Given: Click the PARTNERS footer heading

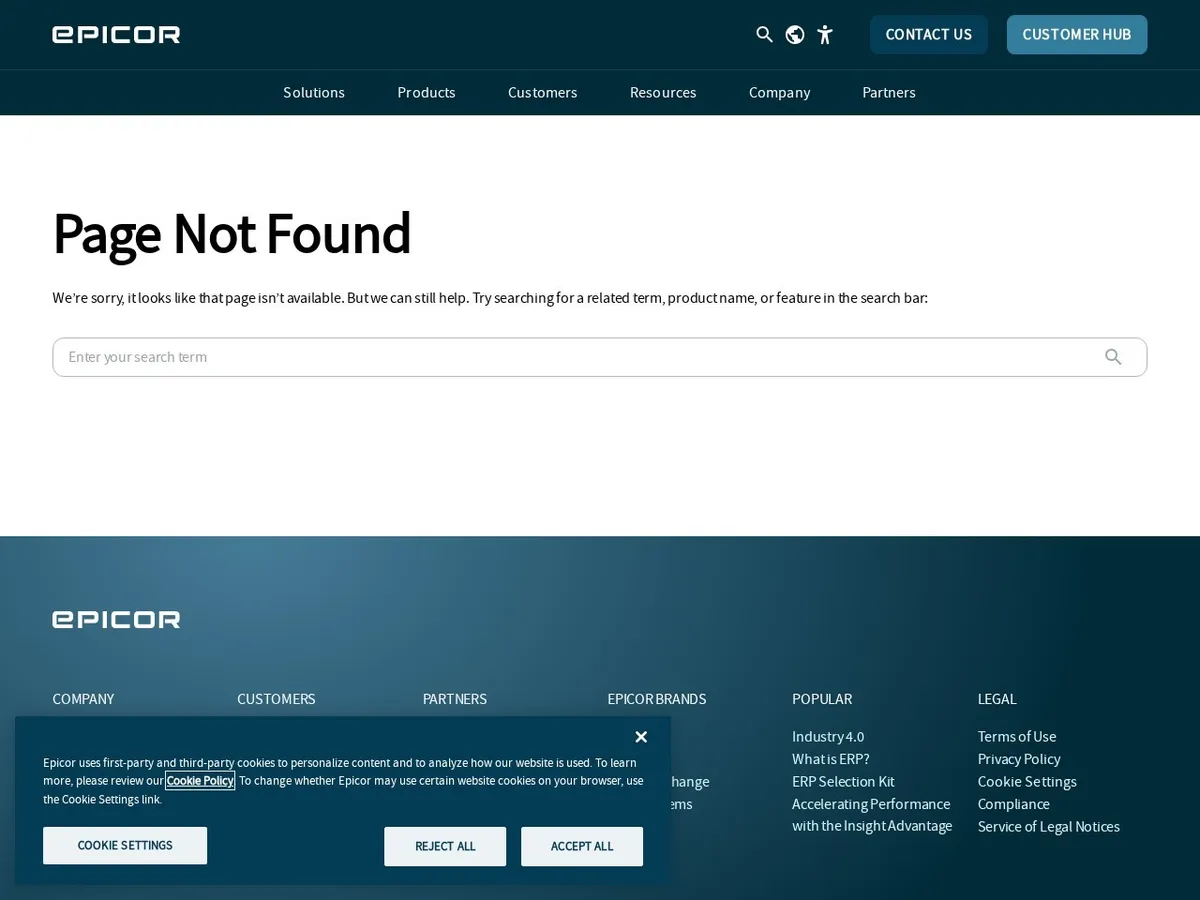Looking at the screenshot, I should pyautogui.click(x=455, y=699).
